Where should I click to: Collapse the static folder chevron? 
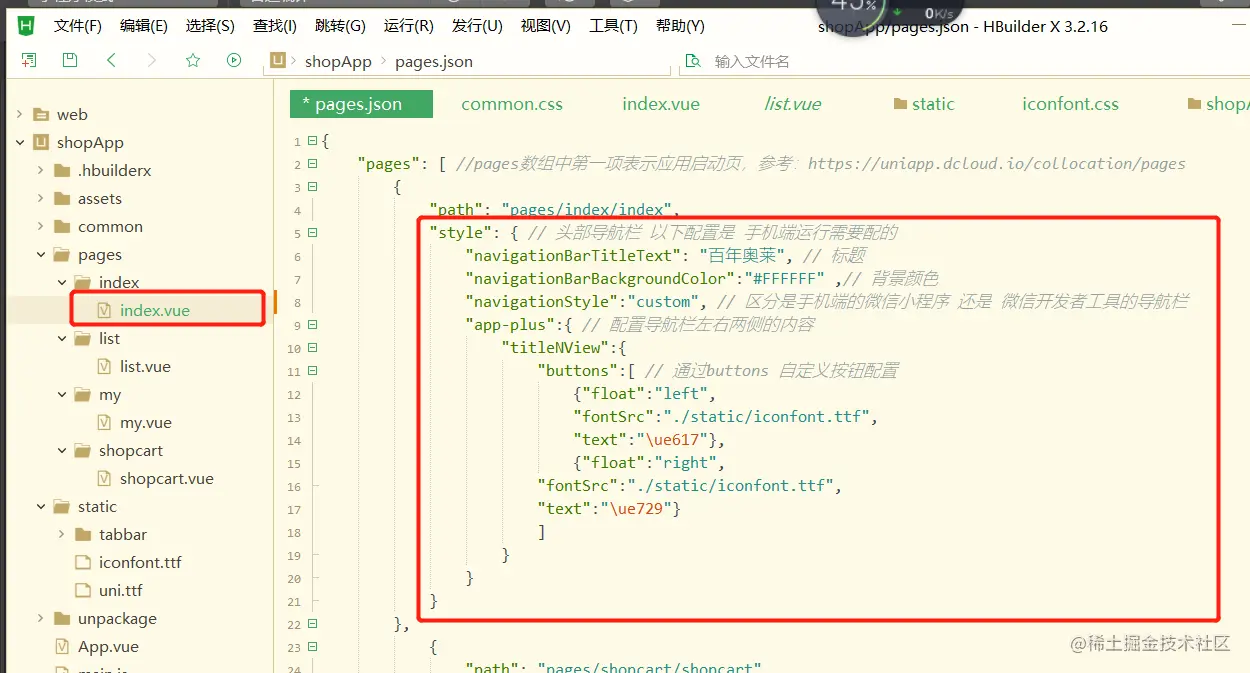[40, 506]
